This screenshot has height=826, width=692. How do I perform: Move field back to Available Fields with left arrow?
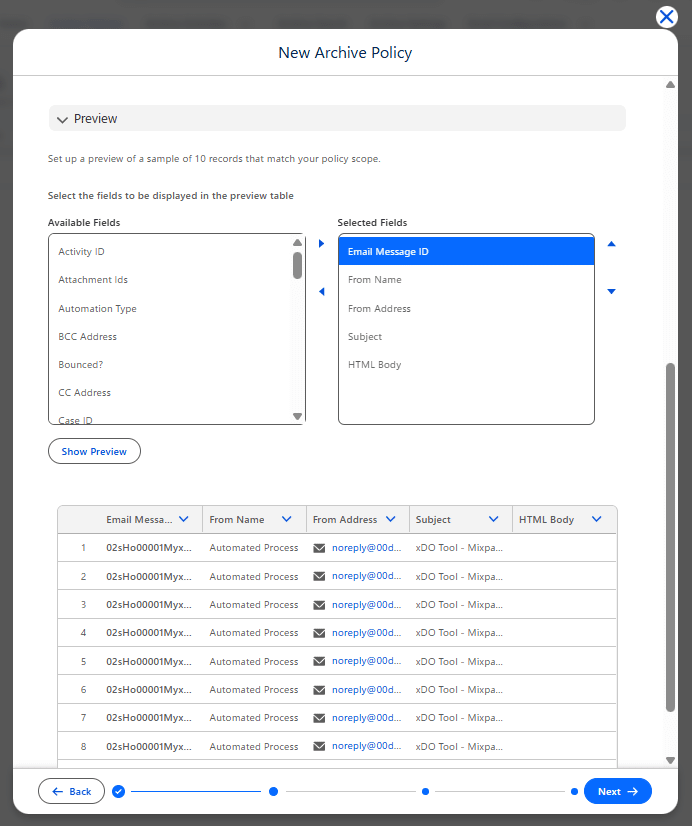point(321,291)
